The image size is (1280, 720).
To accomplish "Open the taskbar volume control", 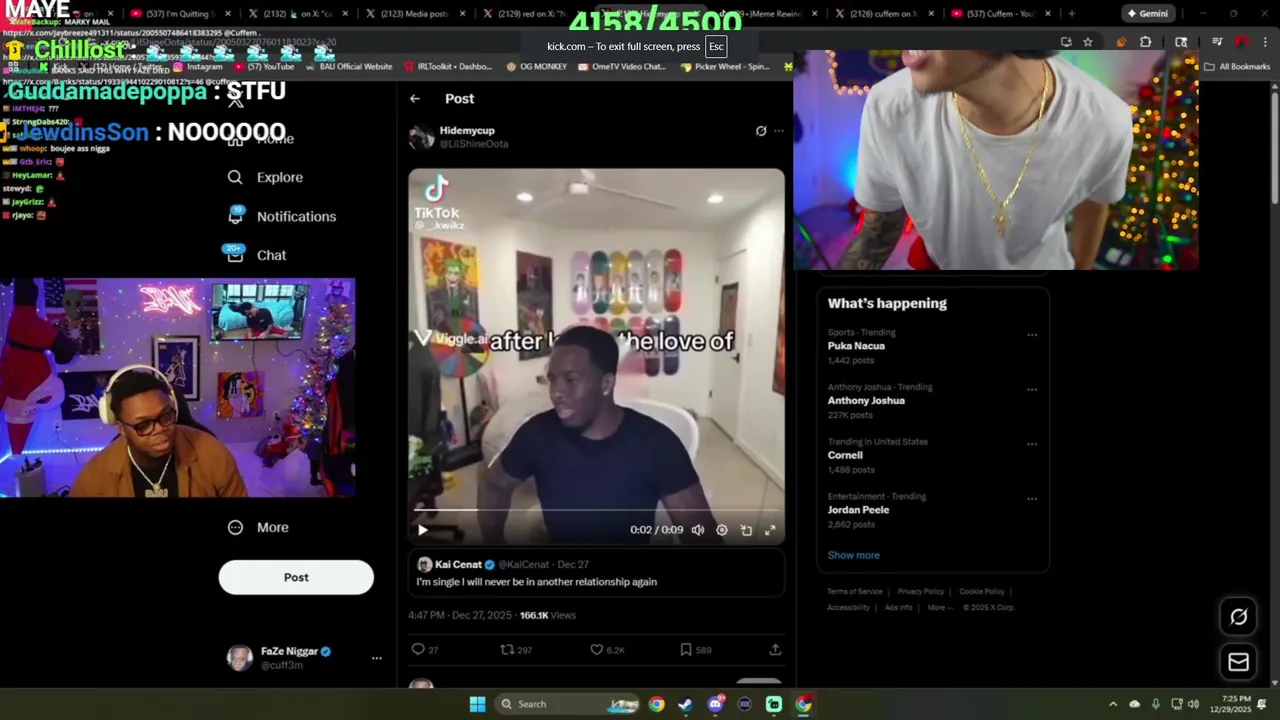I will click(x=1193, y=704).
